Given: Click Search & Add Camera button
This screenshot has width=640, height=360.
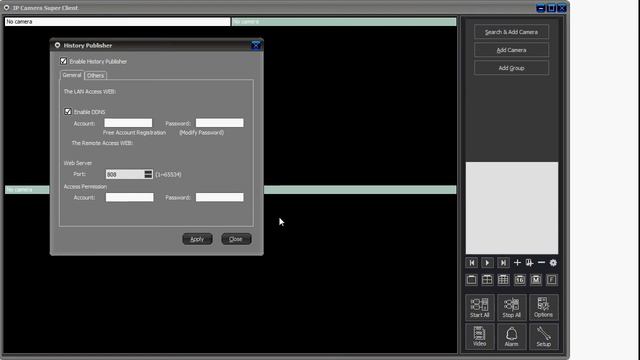Looking at the screenshot, I should (x=511, y=32).
